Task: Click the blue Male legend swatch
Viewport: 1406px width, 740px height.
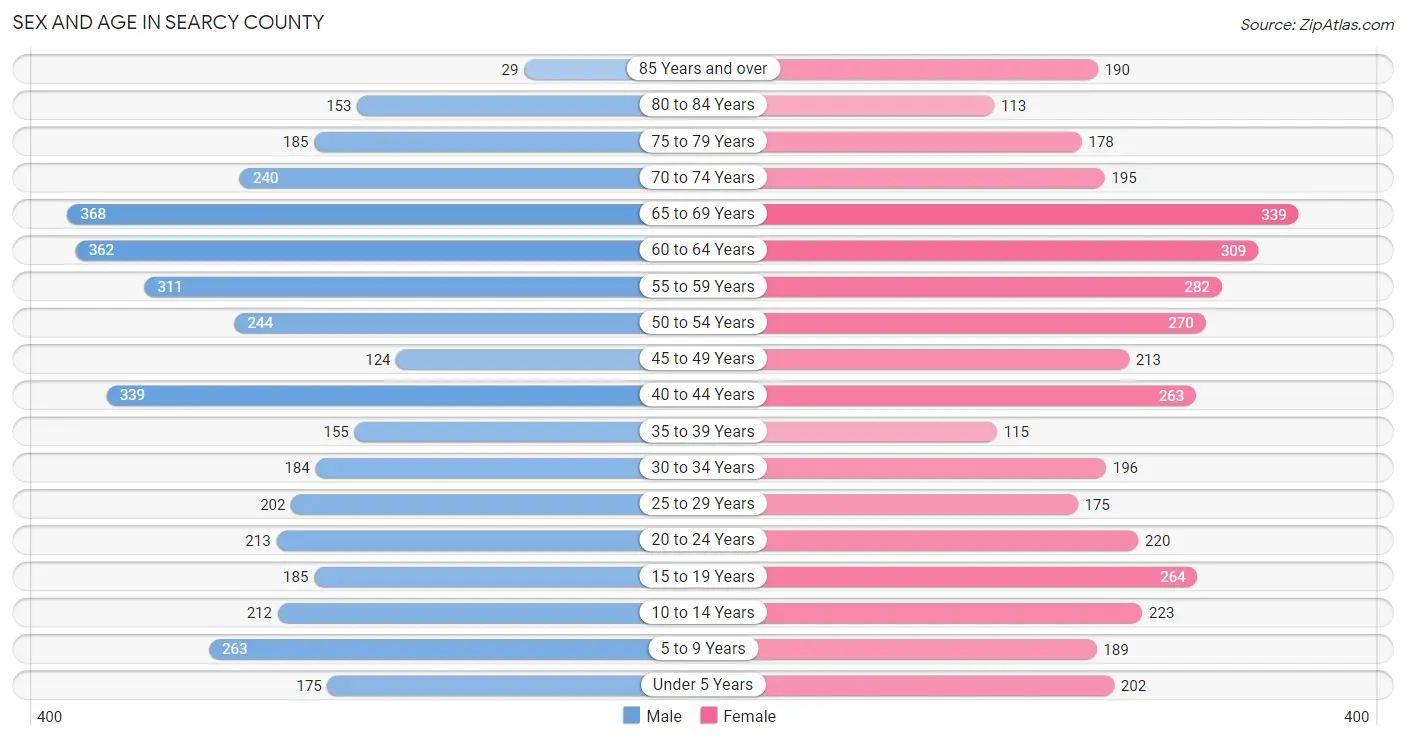Action: 631,716
